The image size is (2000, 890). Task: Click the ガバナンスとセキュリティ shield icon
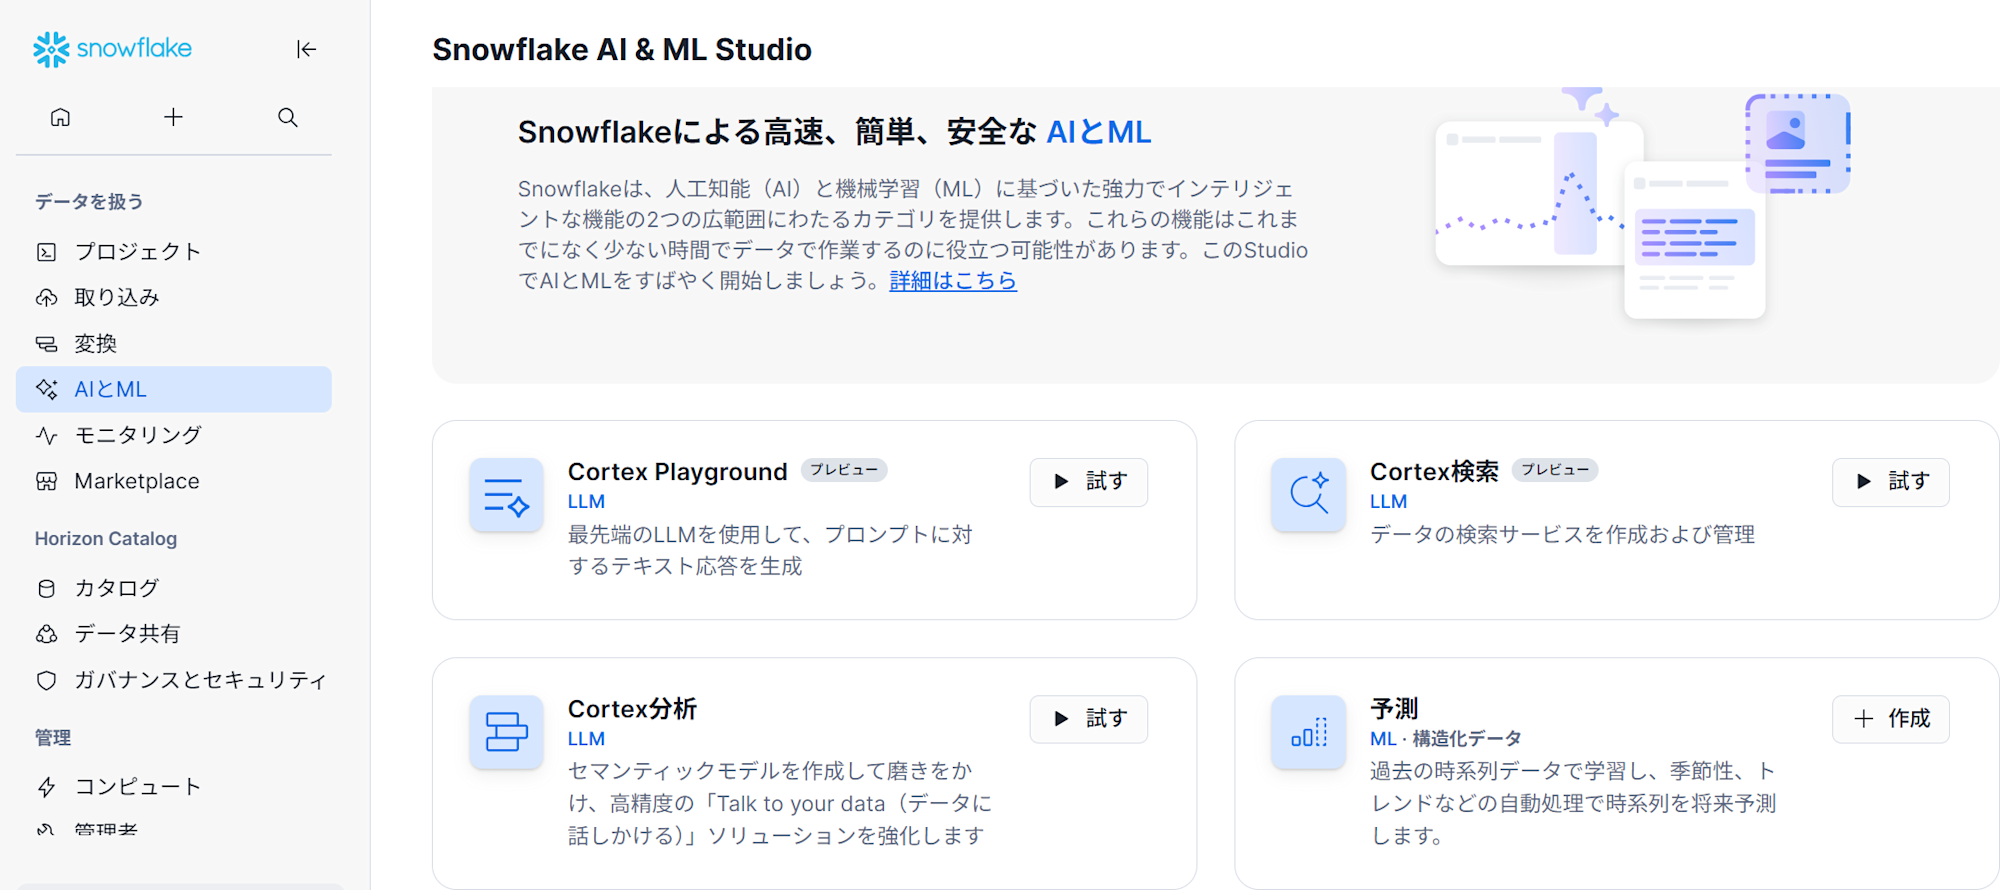click(46, 680)
